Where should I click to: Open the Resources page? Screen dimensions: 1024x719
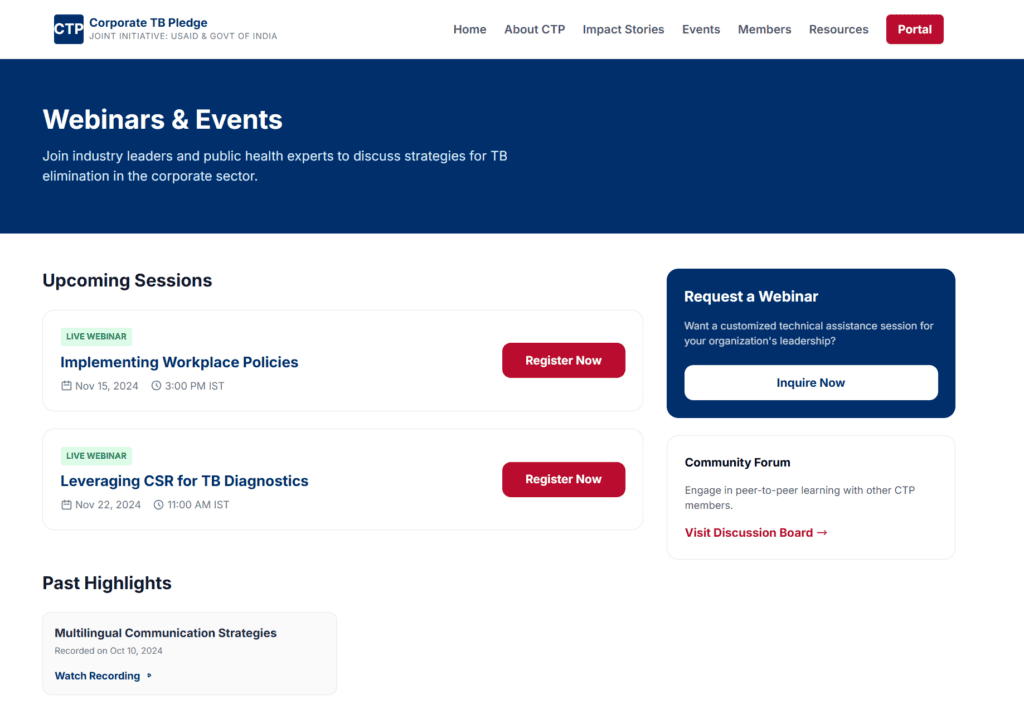(x=838, y=29)
